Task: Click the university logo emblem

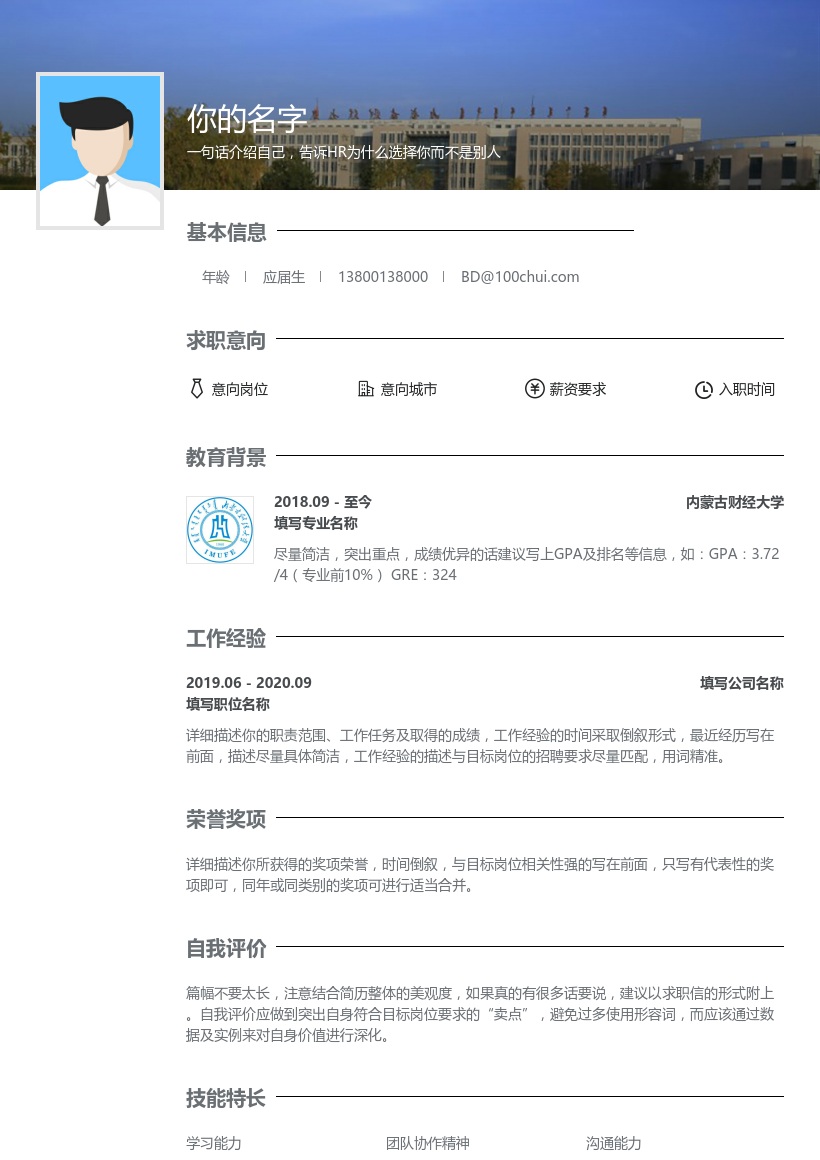Action: (220, 530)
